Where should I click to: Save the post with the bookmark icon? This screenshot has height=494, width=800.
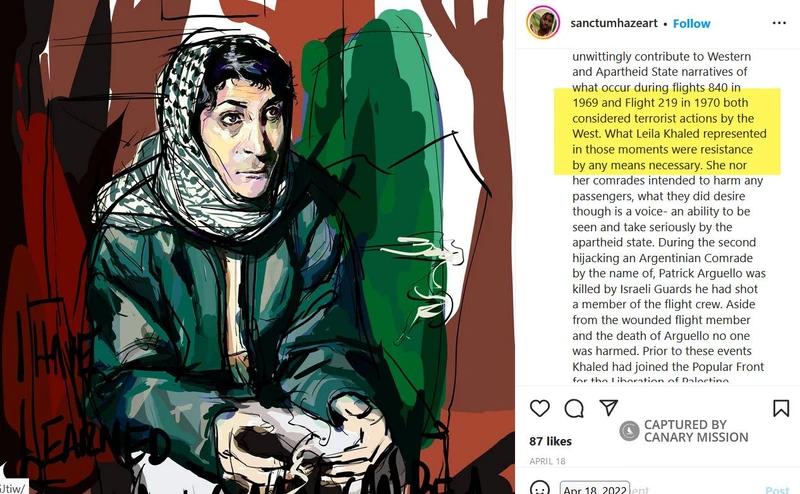click(x=781, y=408)
